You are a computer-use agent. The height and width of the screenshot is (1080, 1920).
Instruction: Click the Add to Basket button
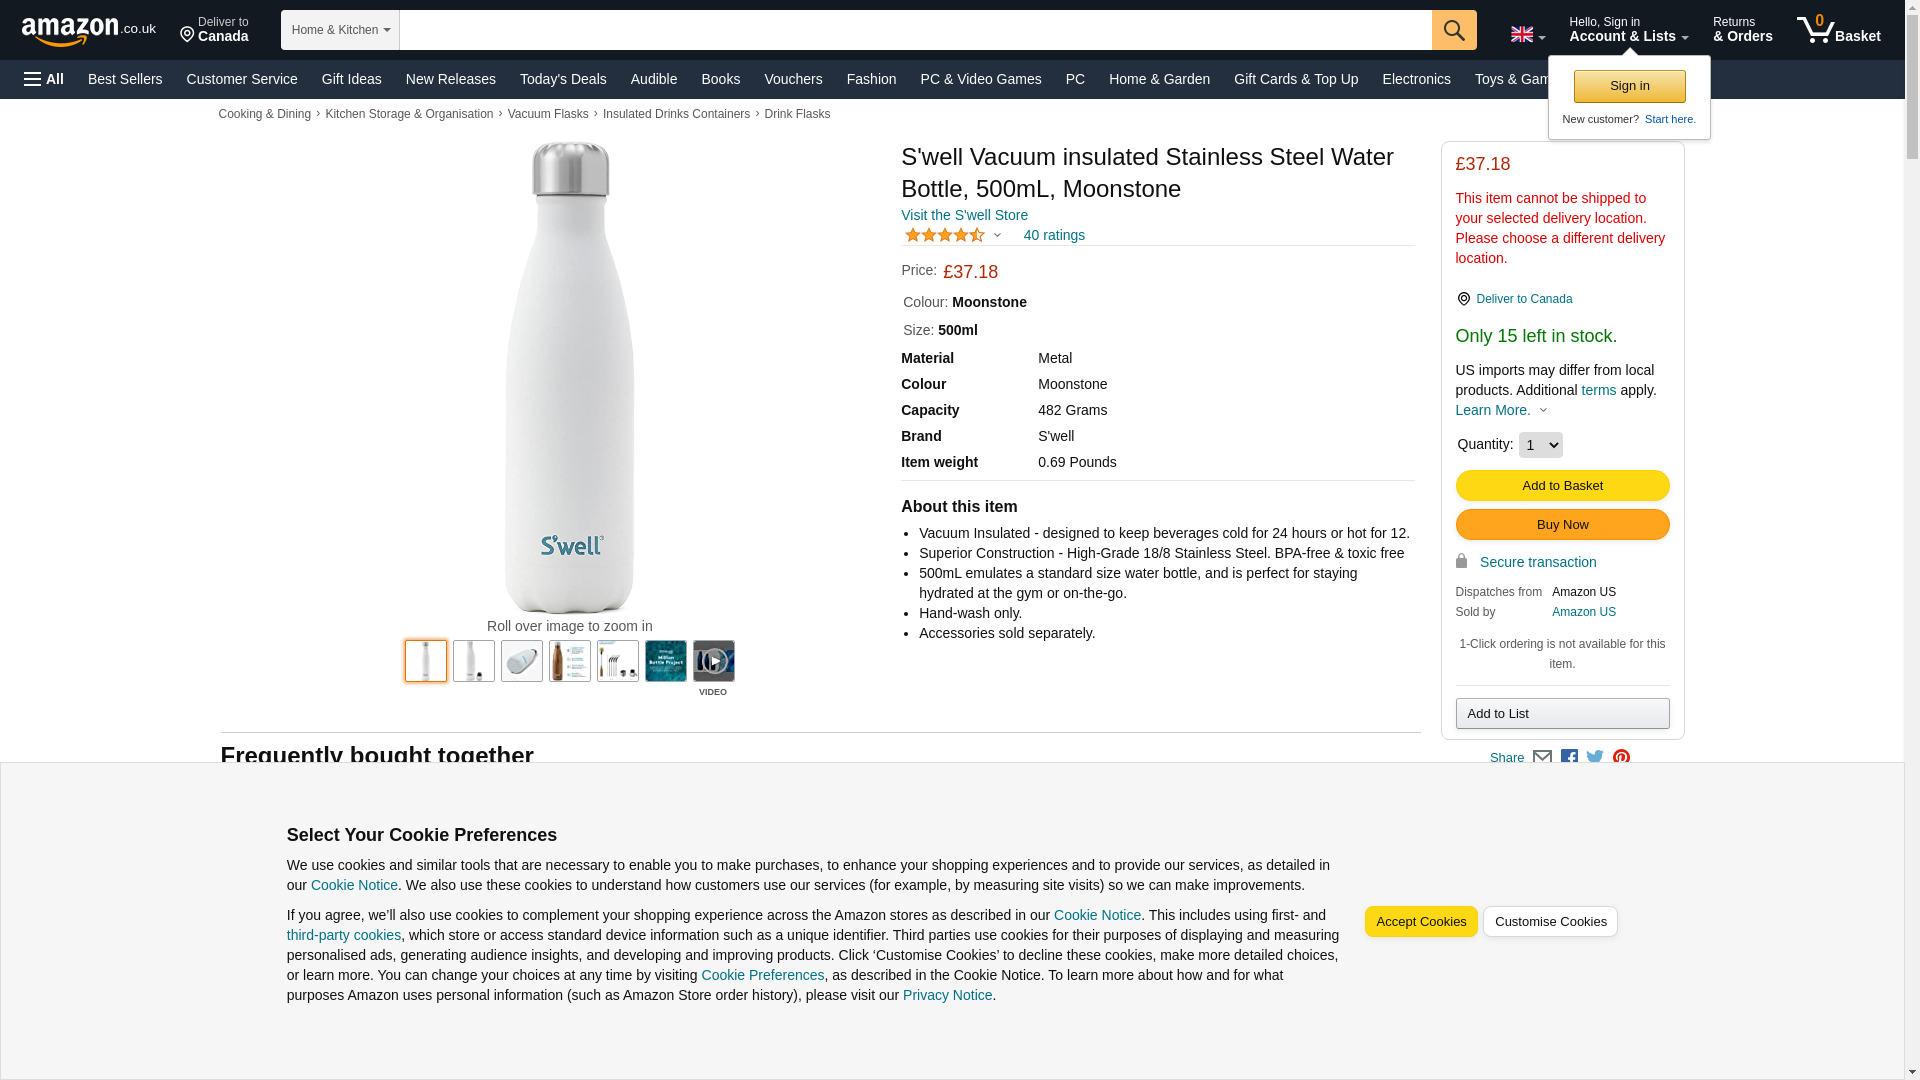pos(1562,486)
